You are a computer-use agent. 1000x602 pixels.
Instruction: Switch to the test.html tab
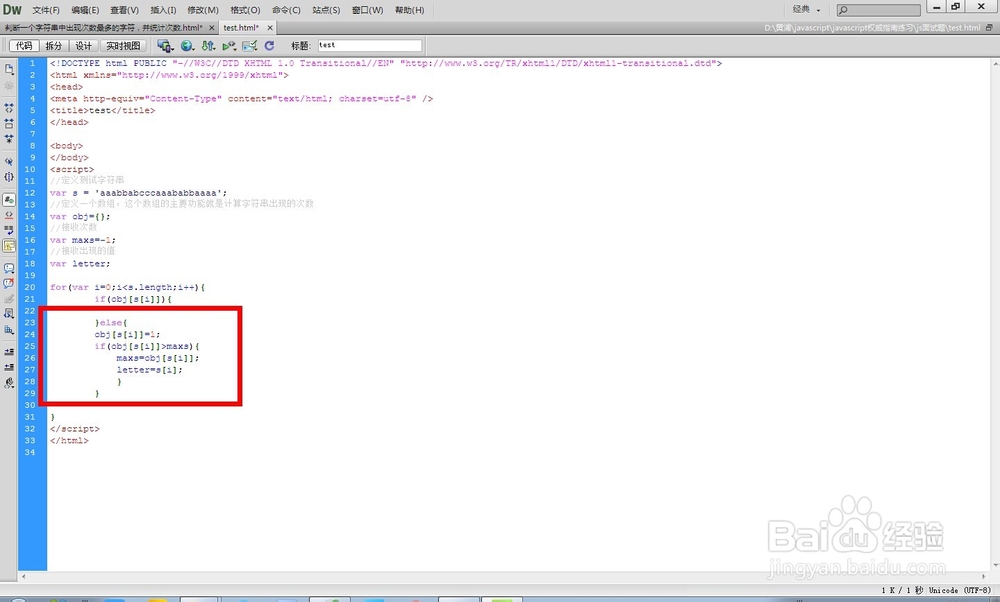pyautogui.click(x=241, y=28)
